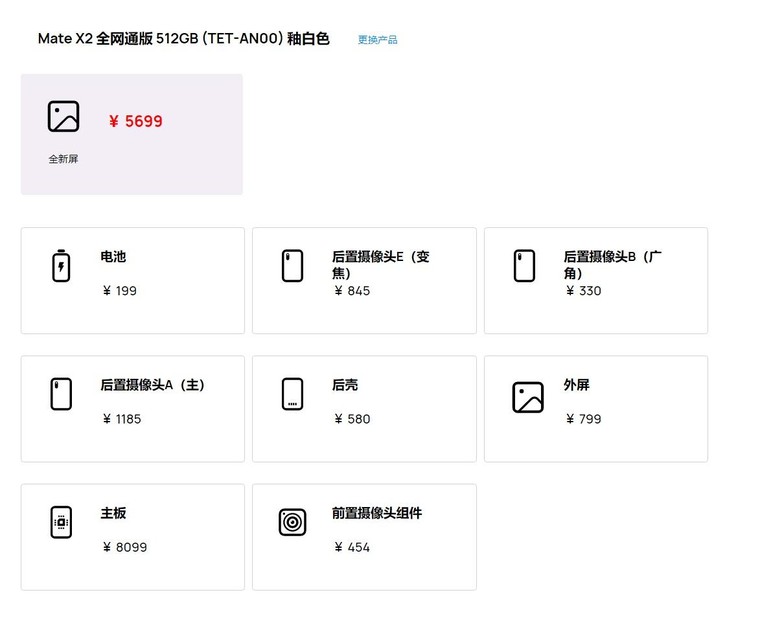Choose the 后置摄像头B（广角）title text
Image resolution: width=760 pixels, height=621 pixels.
coord(612,264)
